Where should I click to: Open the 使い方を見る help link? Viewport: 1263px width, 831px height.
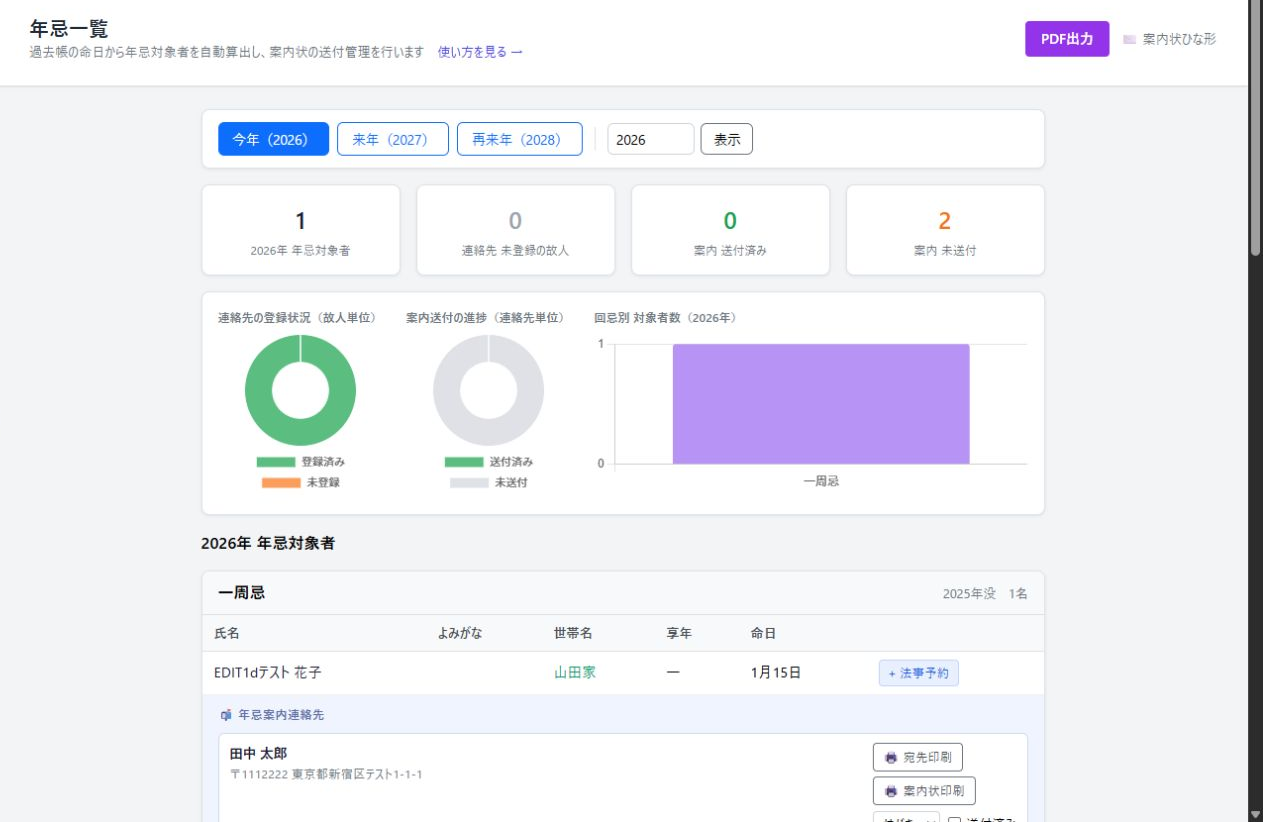480,52
